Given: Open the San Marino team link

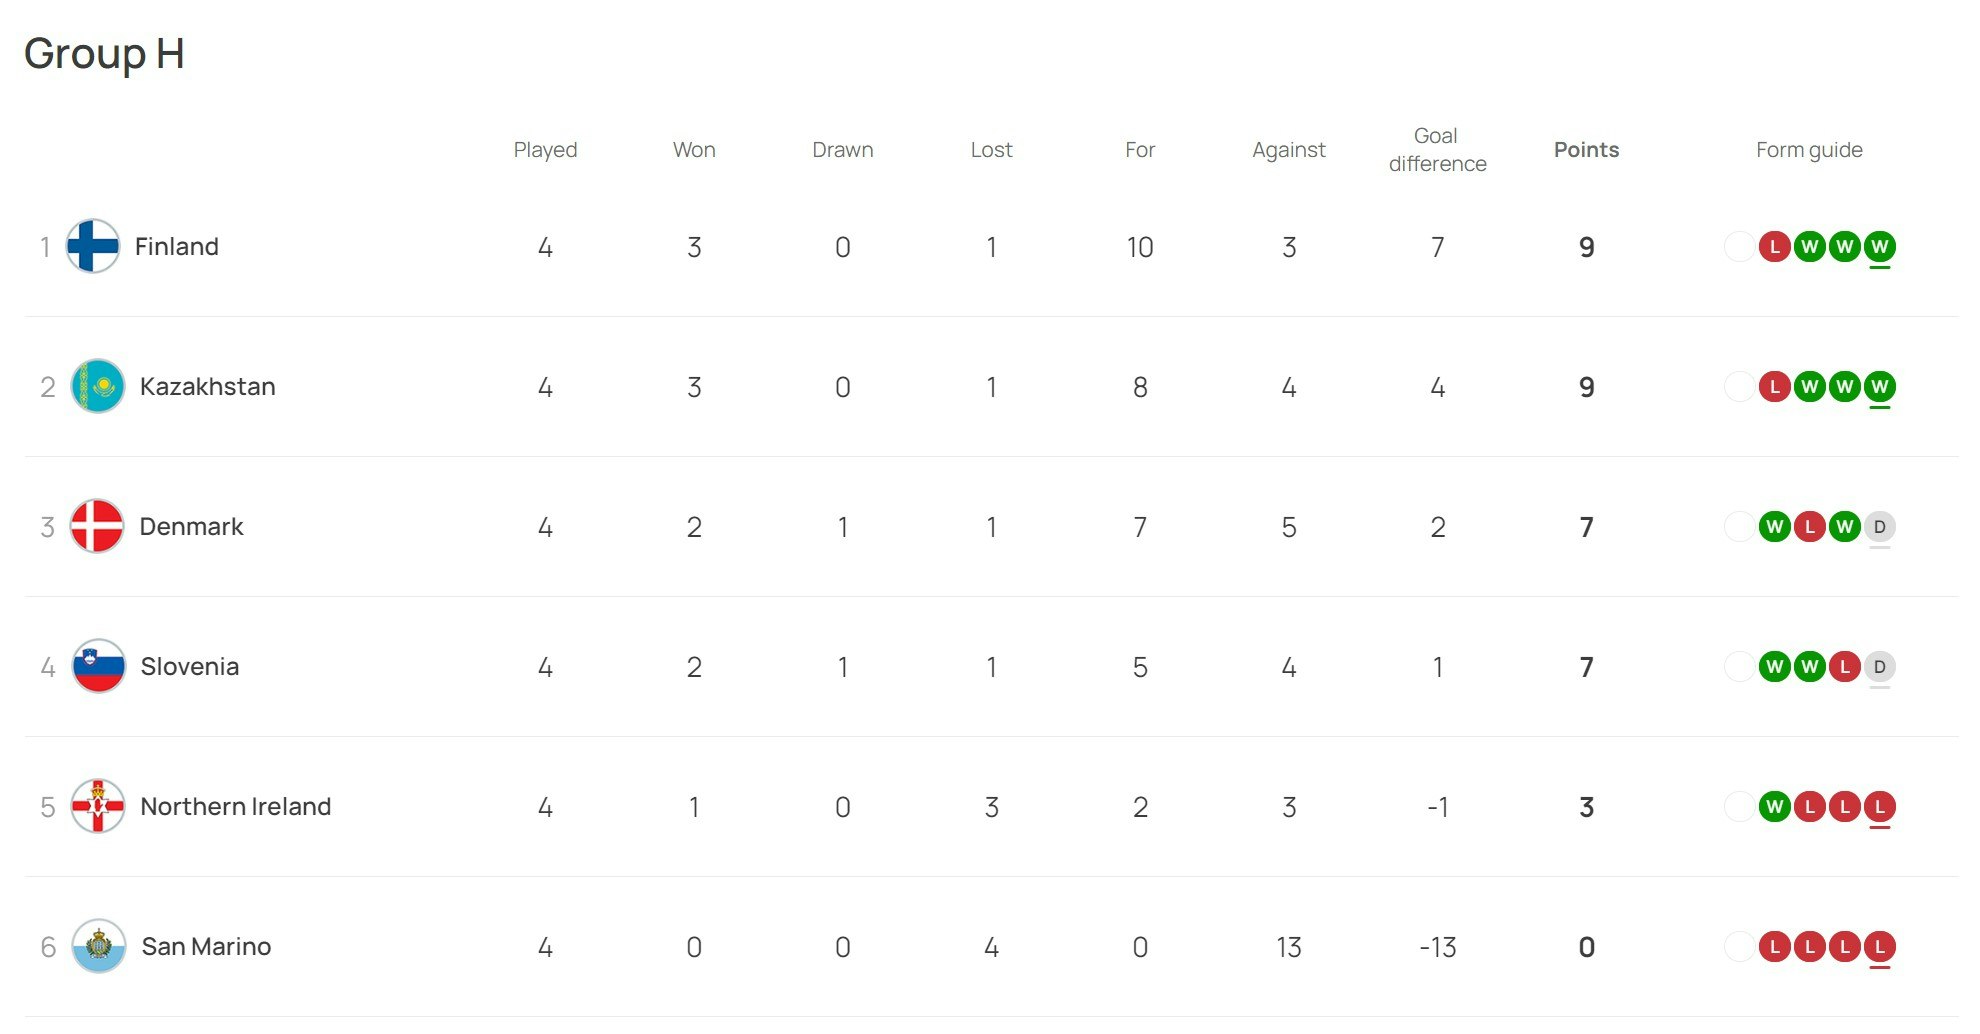Looking at the screenshot, I should pos(207,946).
